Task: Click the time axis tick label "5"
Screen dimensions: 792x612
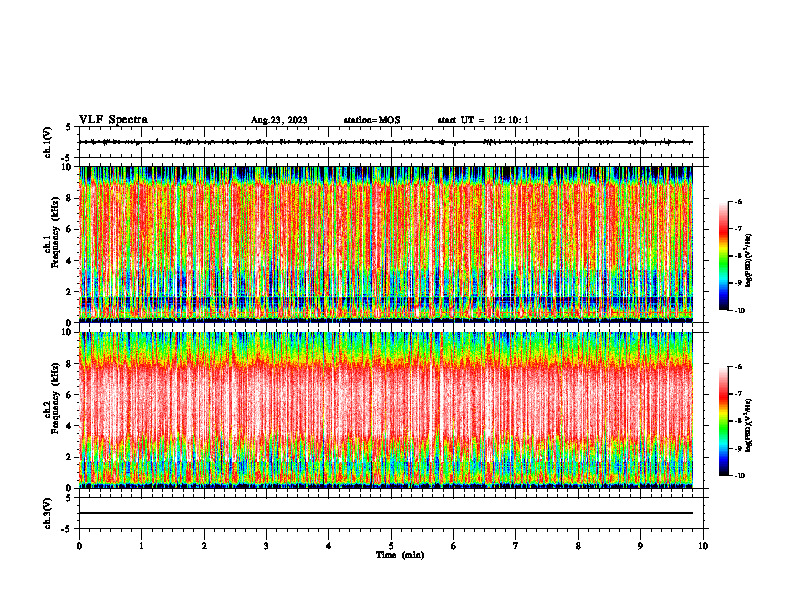Action: pos(391,546)
